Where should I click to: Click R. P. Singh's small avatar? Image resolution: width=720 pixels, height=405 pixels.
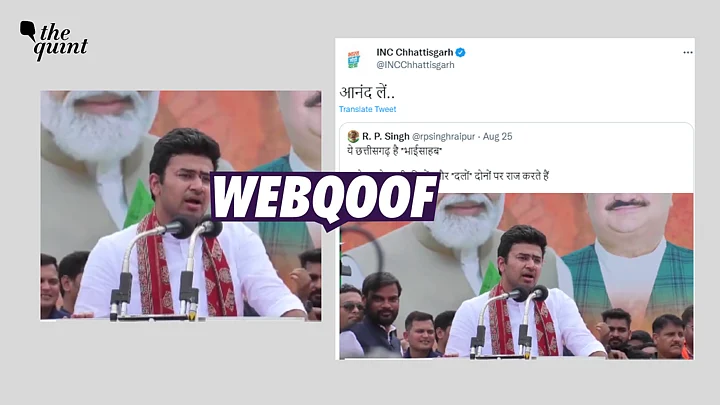click(x=353, y=136)
